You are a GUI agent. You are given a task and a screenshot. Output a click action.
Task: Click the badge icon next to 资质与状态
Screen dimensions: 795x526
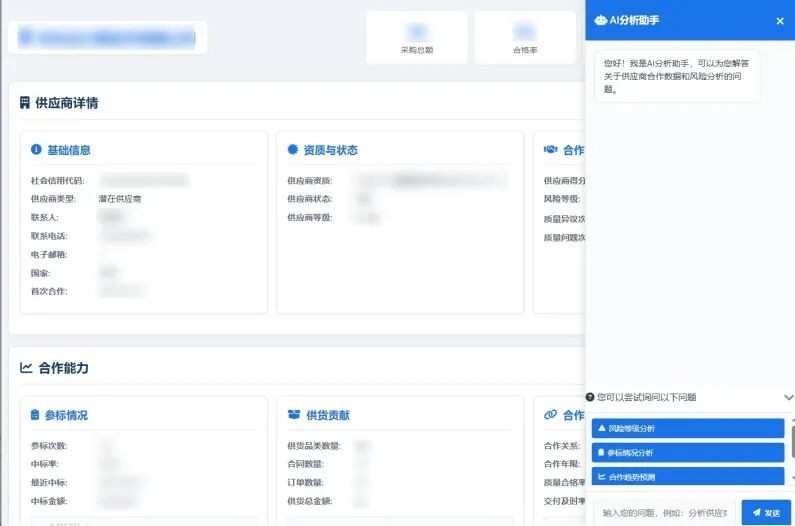[x=293, y=150]
